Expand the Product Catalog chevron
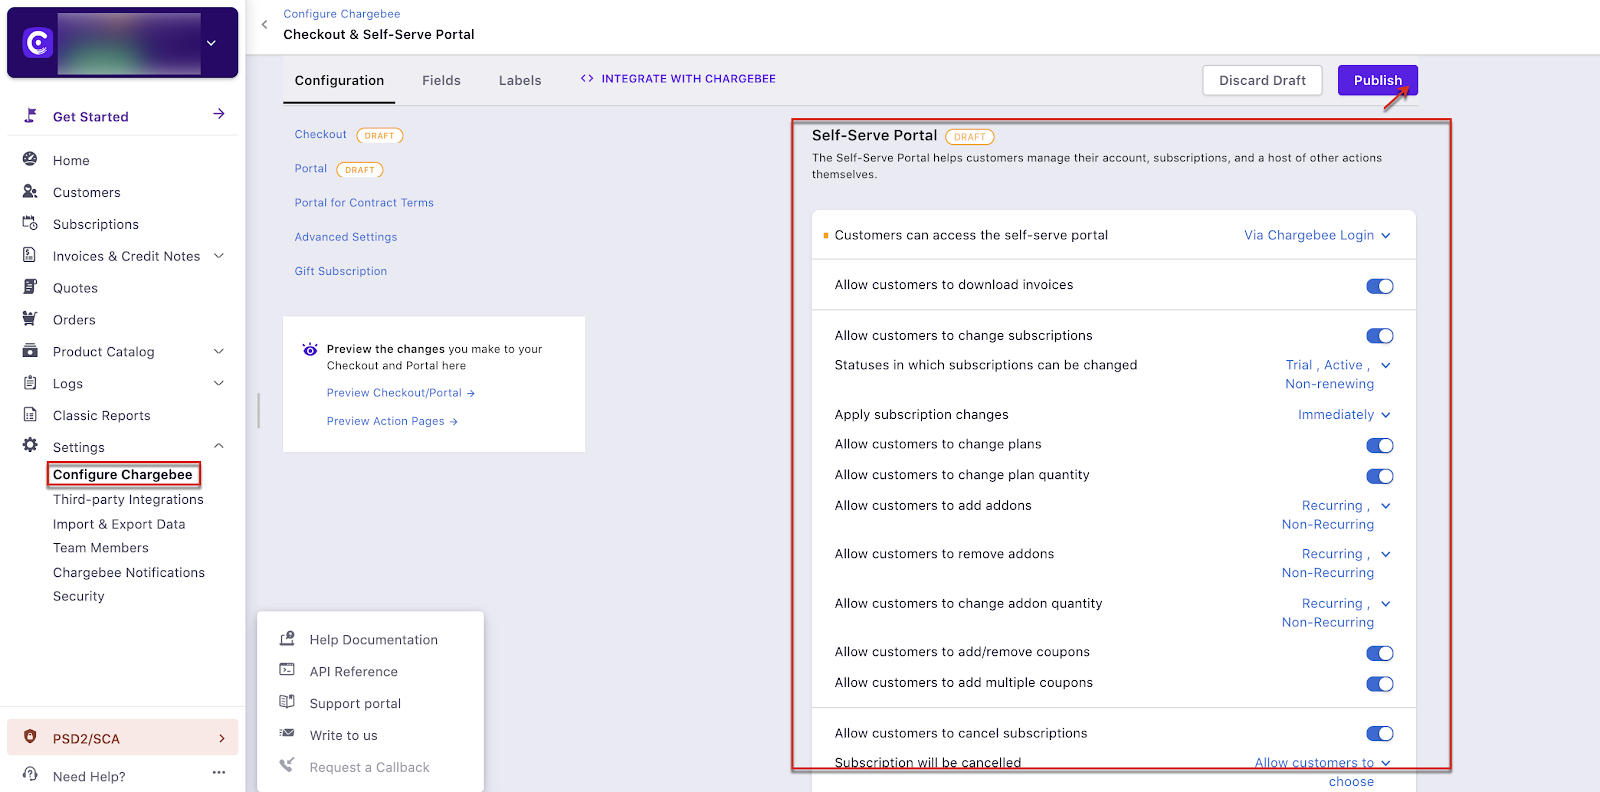 [219, 351]
